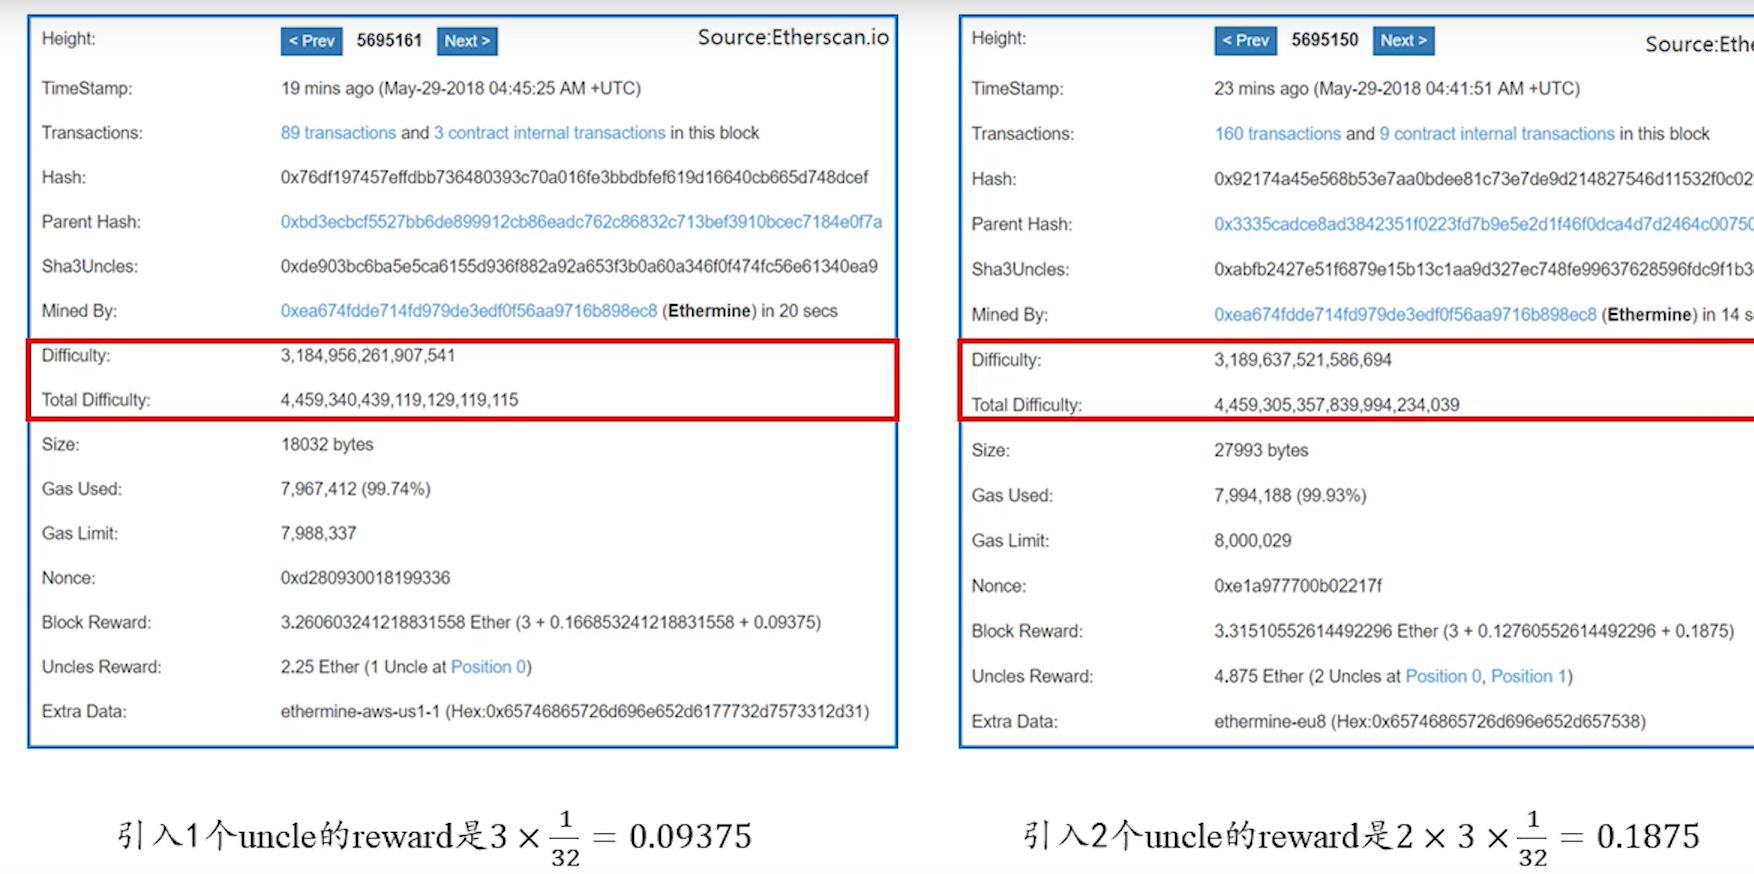Select Sha3Uncles 0xabfb2427e51f6879... value

(1484, 270)
